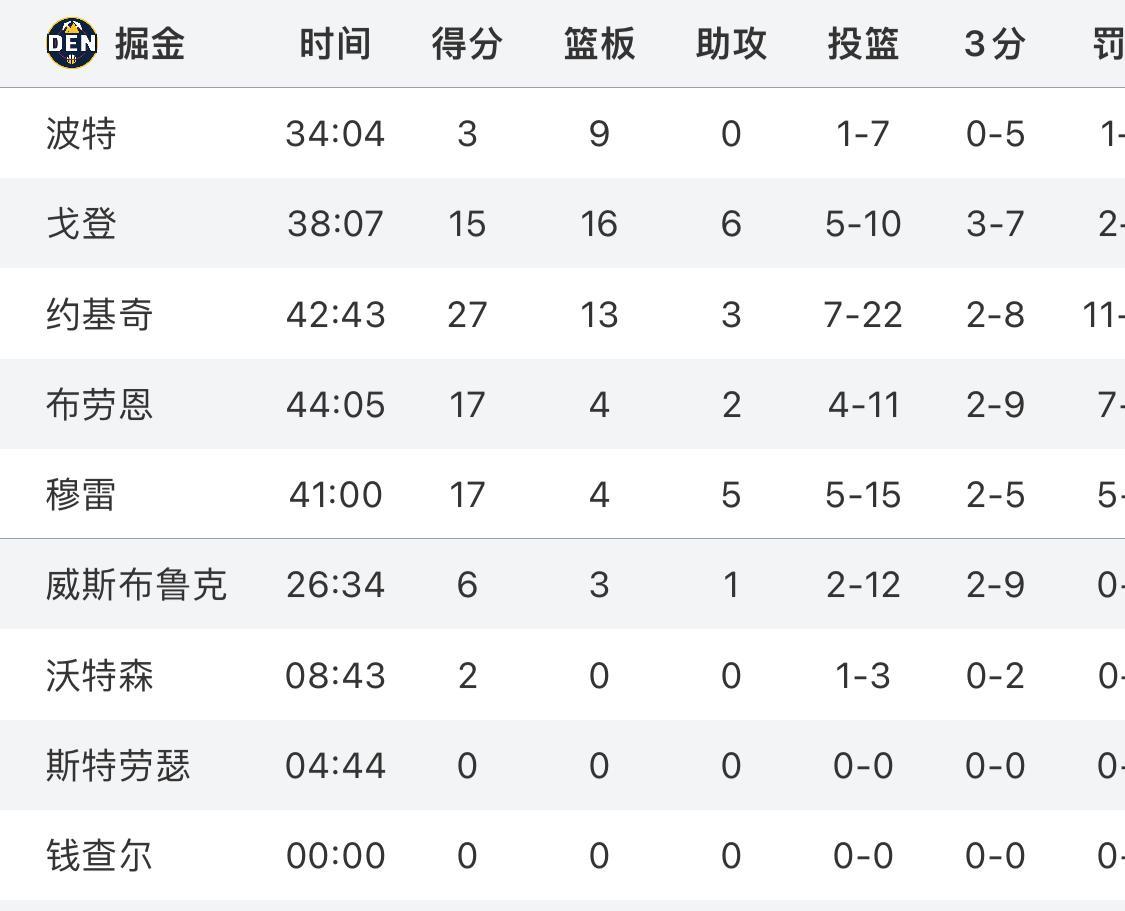The height and width of the screenshot is (911, 1125).
Task: Click 约基奇's 7-22 shooting cell
Action: pyautogui.click(x=863, y=315)
